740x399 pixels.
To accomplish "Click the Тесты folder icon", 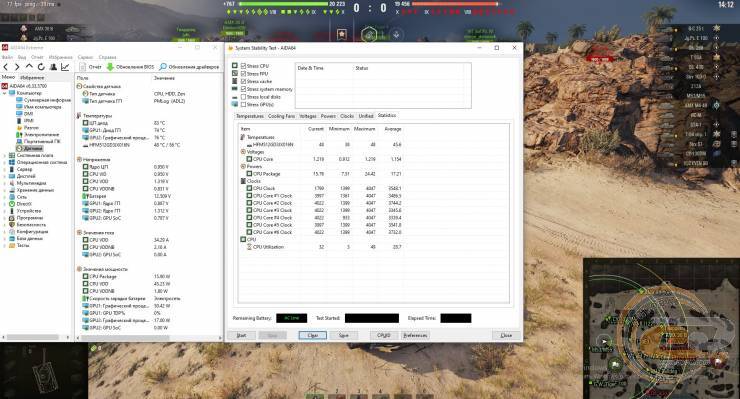I will (x=12, y=246).
